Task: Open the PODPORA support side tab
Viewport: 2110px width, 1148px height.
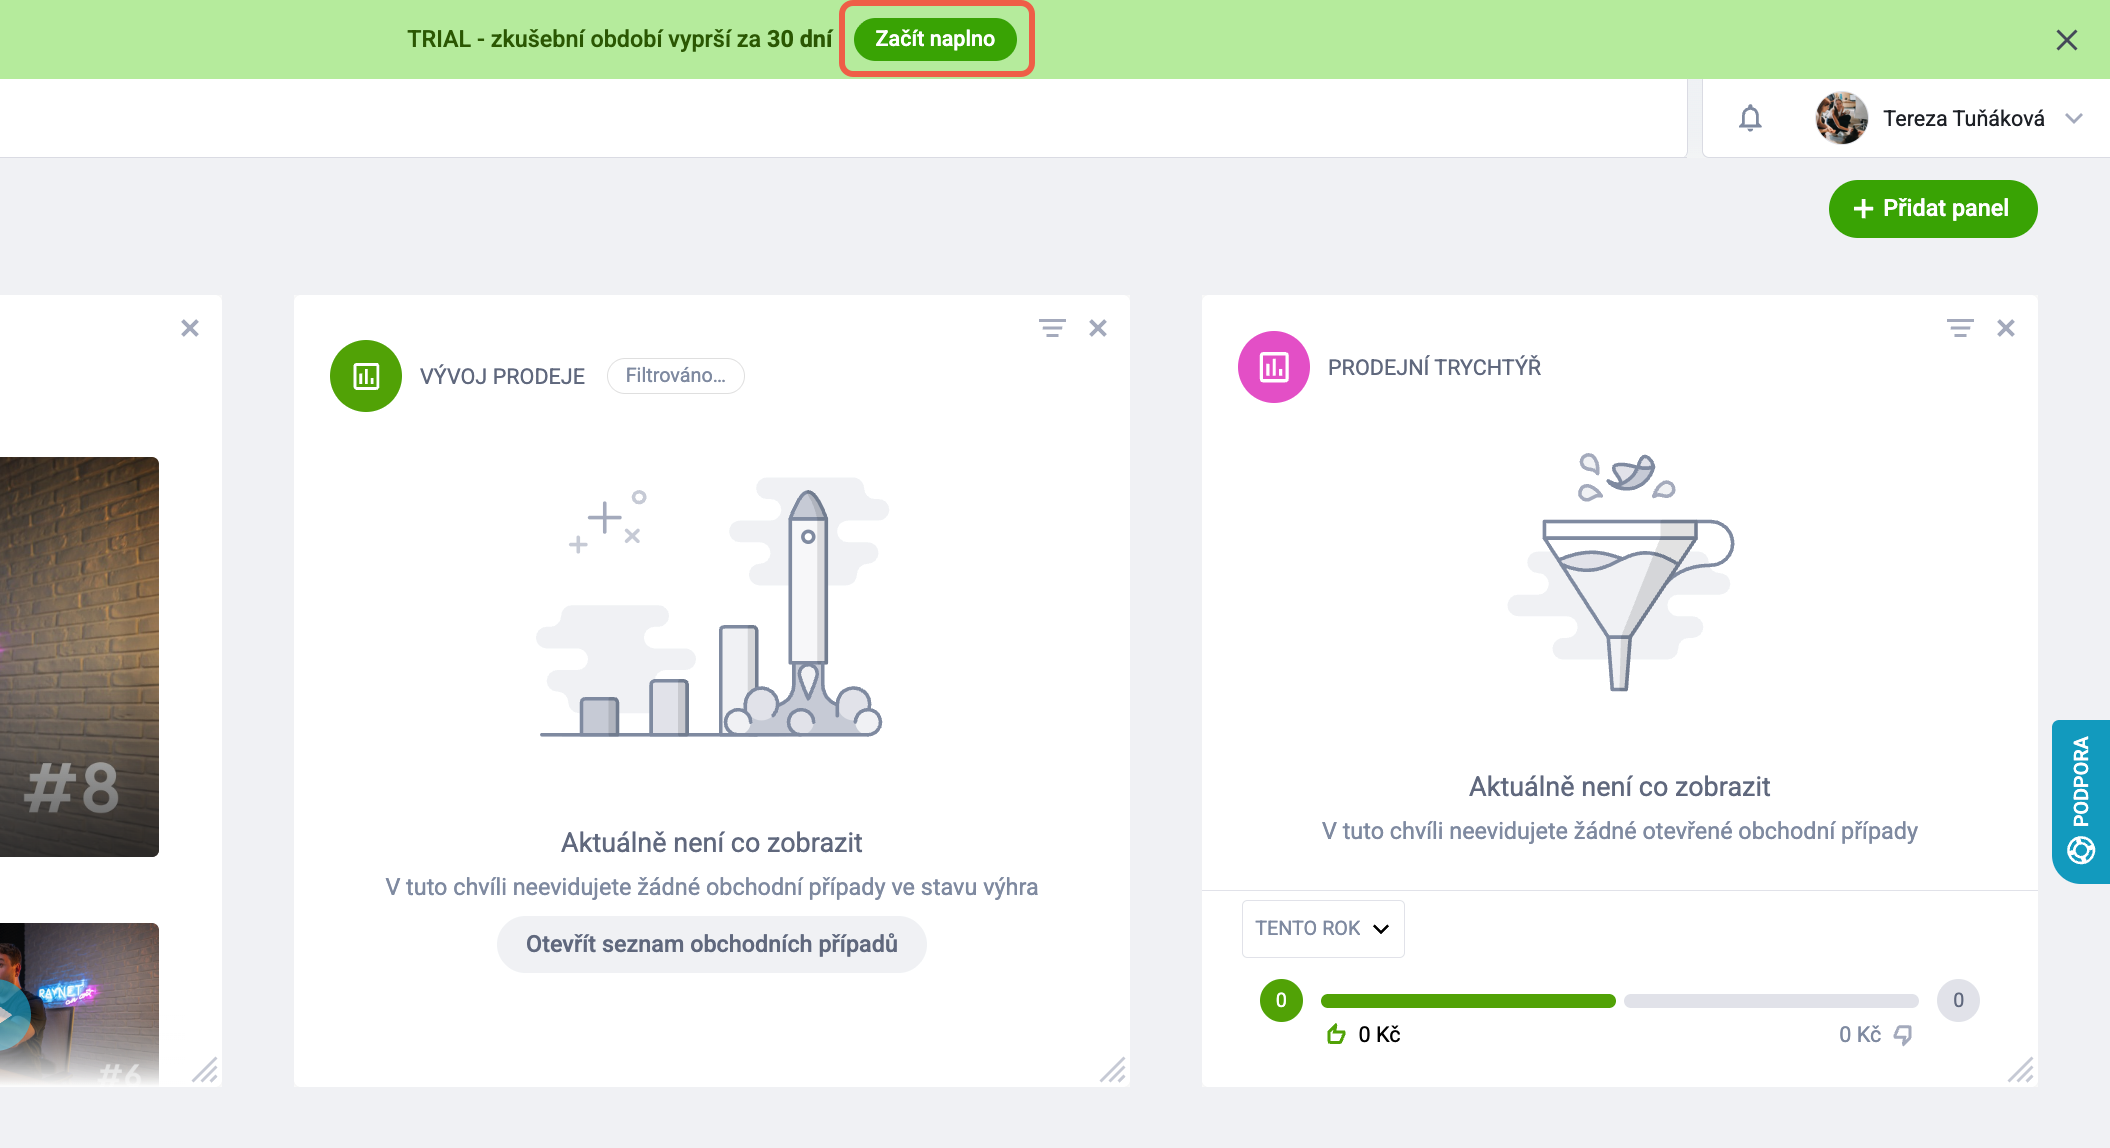Action: pos(2081,801)
